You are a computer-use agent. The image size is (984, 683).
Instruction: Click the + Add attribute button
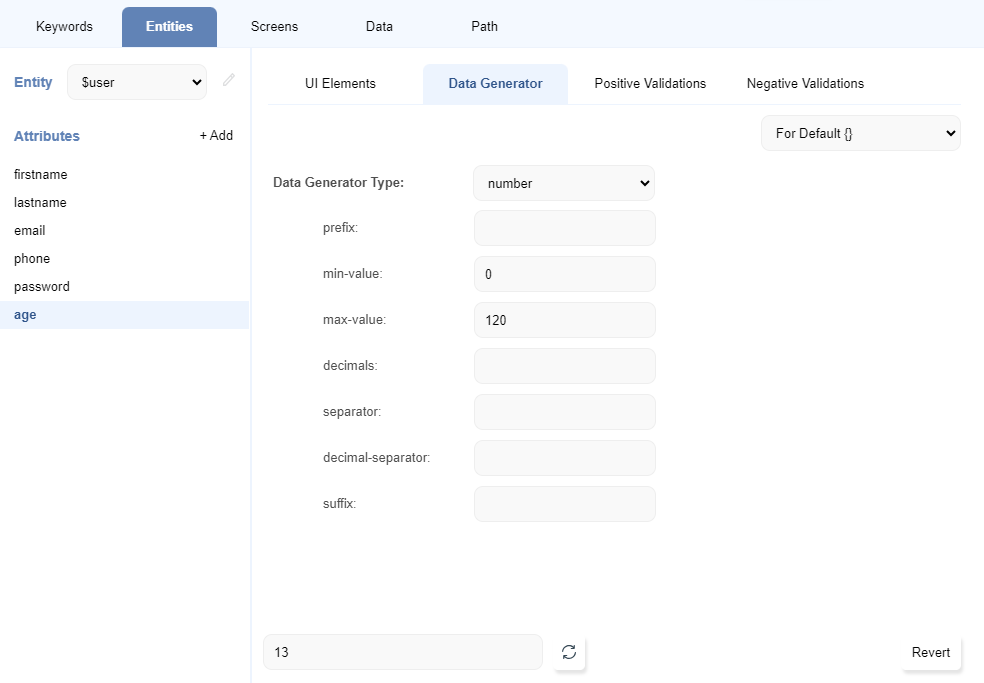click(216, 136)
